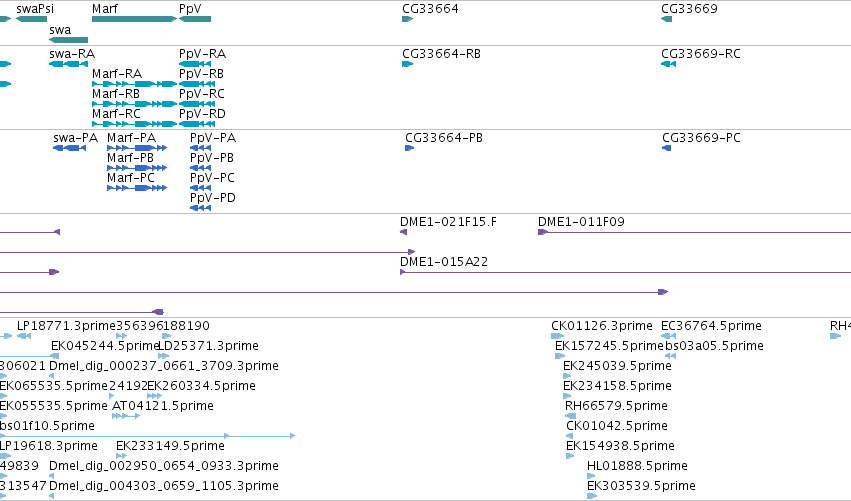The height and width of the screenshot is (501, 851).
Task: Click the CG33669 gene label
Action: click(x=689, y=9)
